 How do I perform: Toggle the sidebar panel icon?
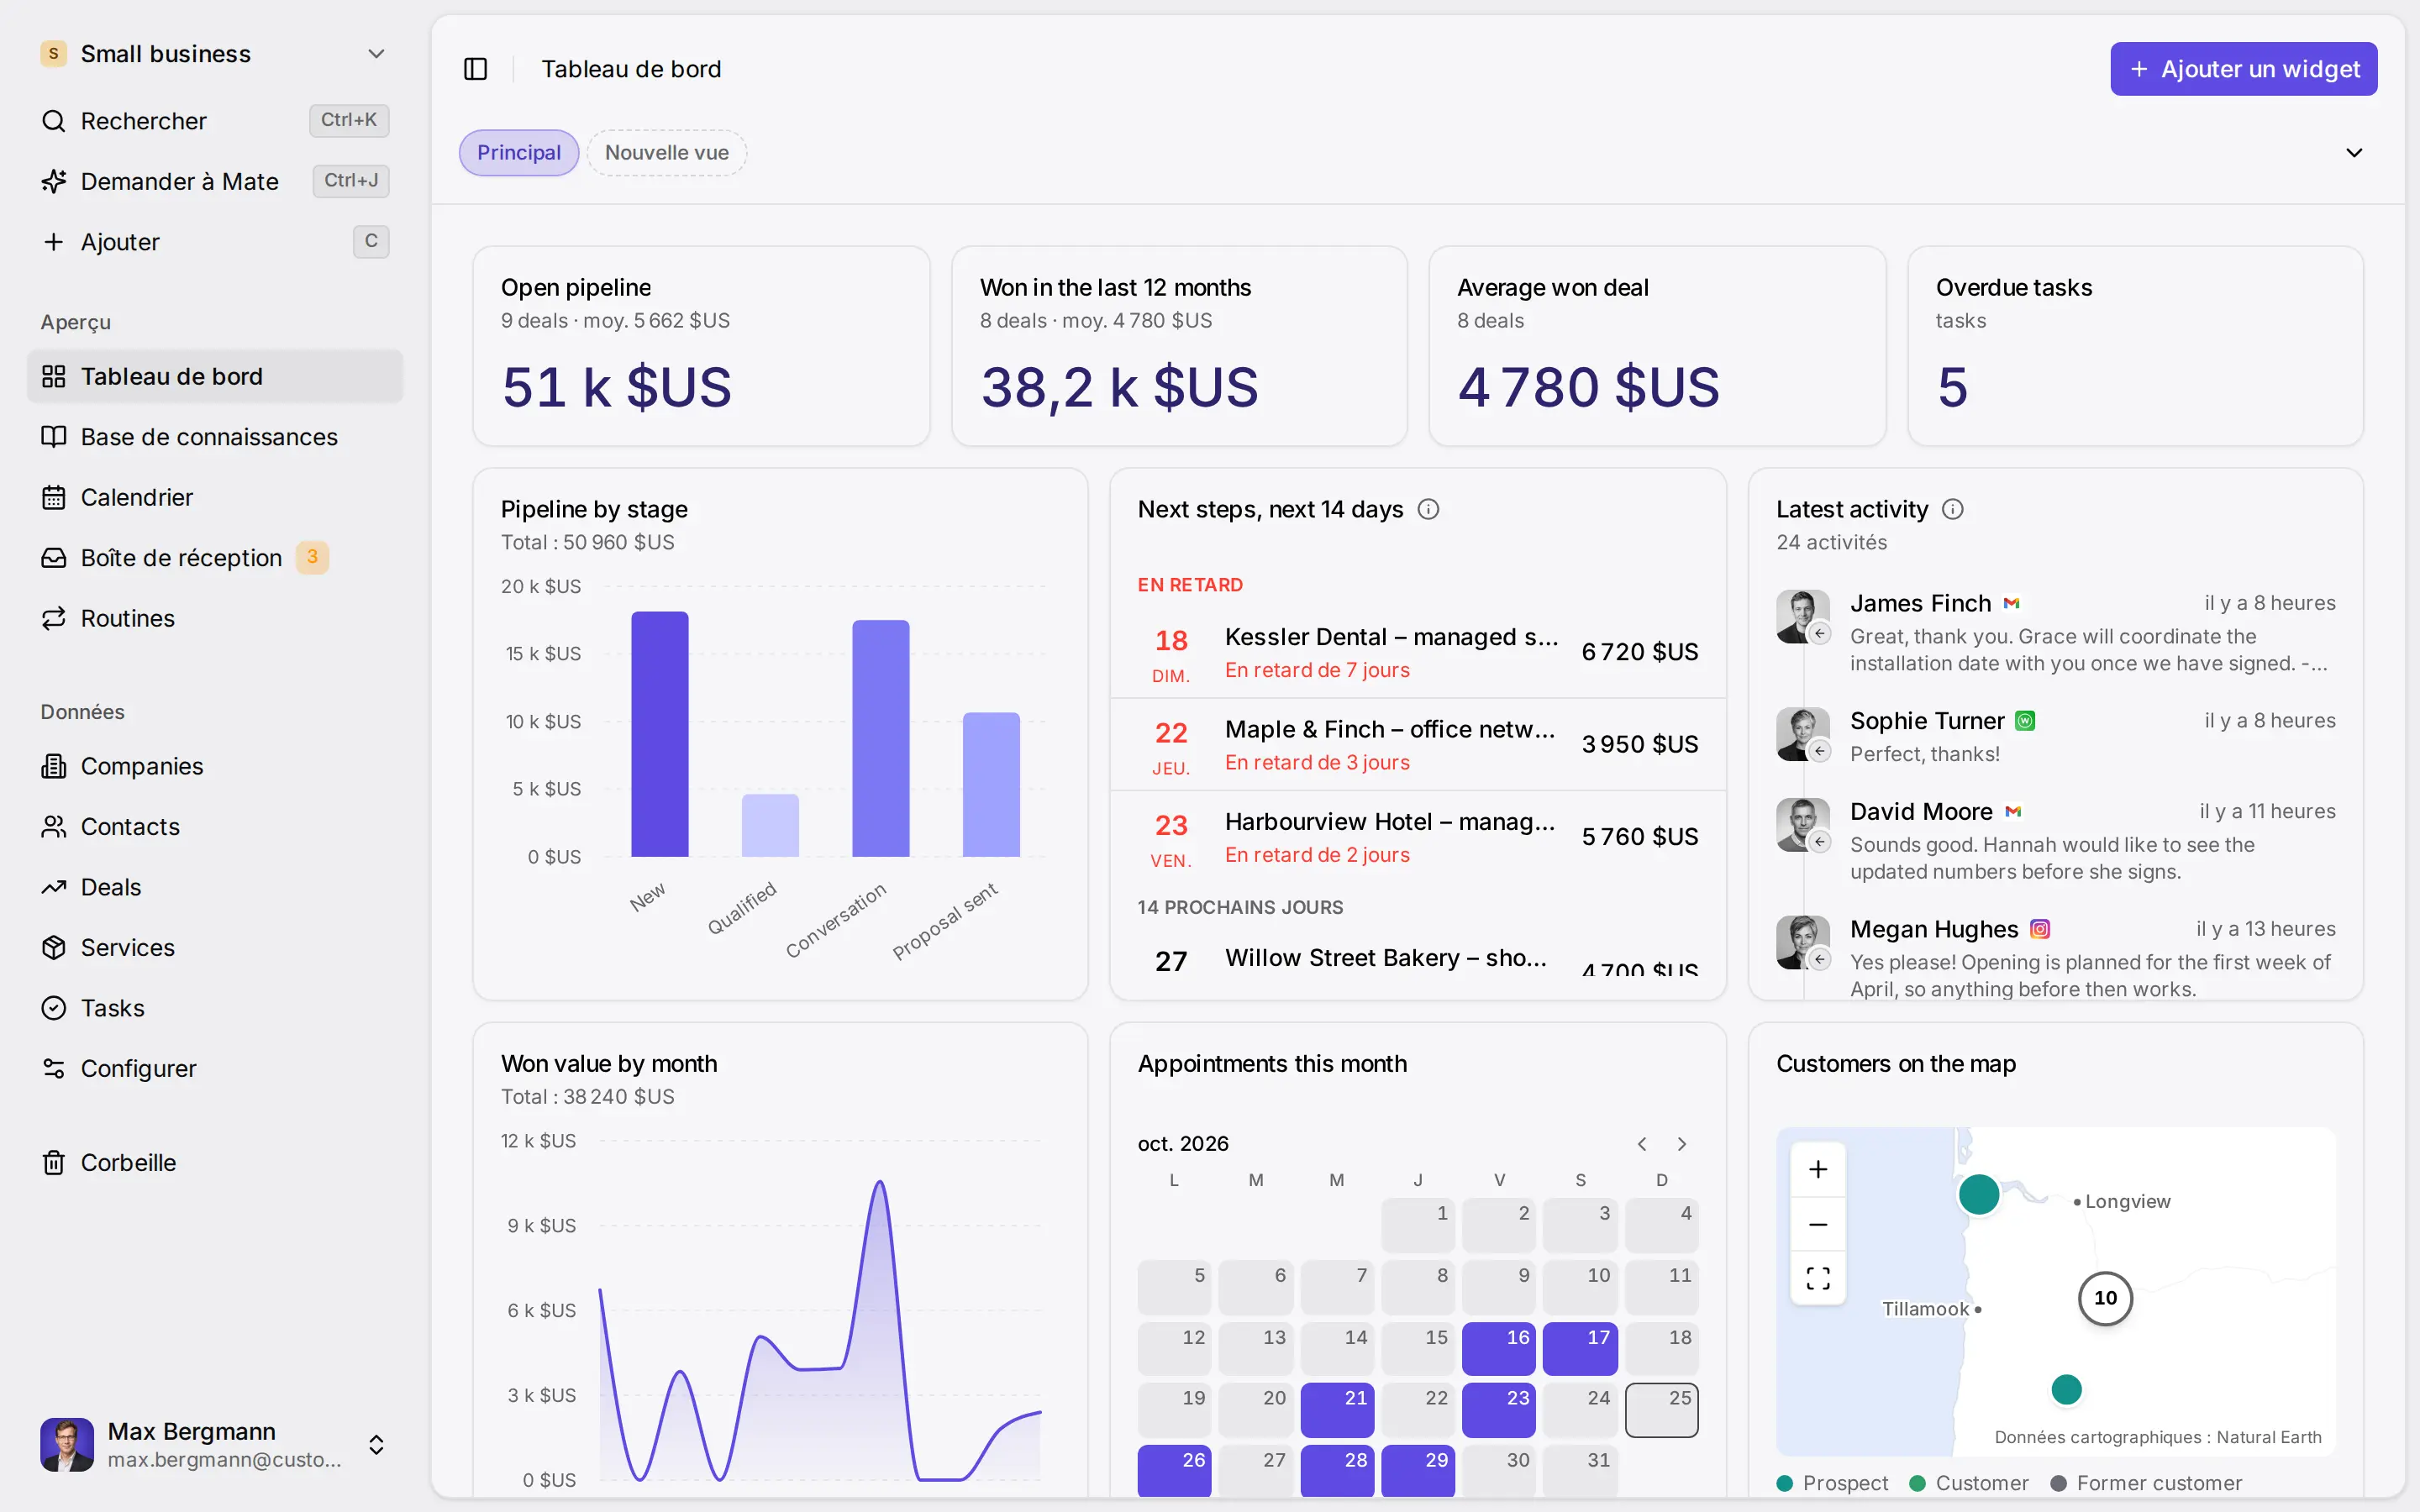[475, 69]
